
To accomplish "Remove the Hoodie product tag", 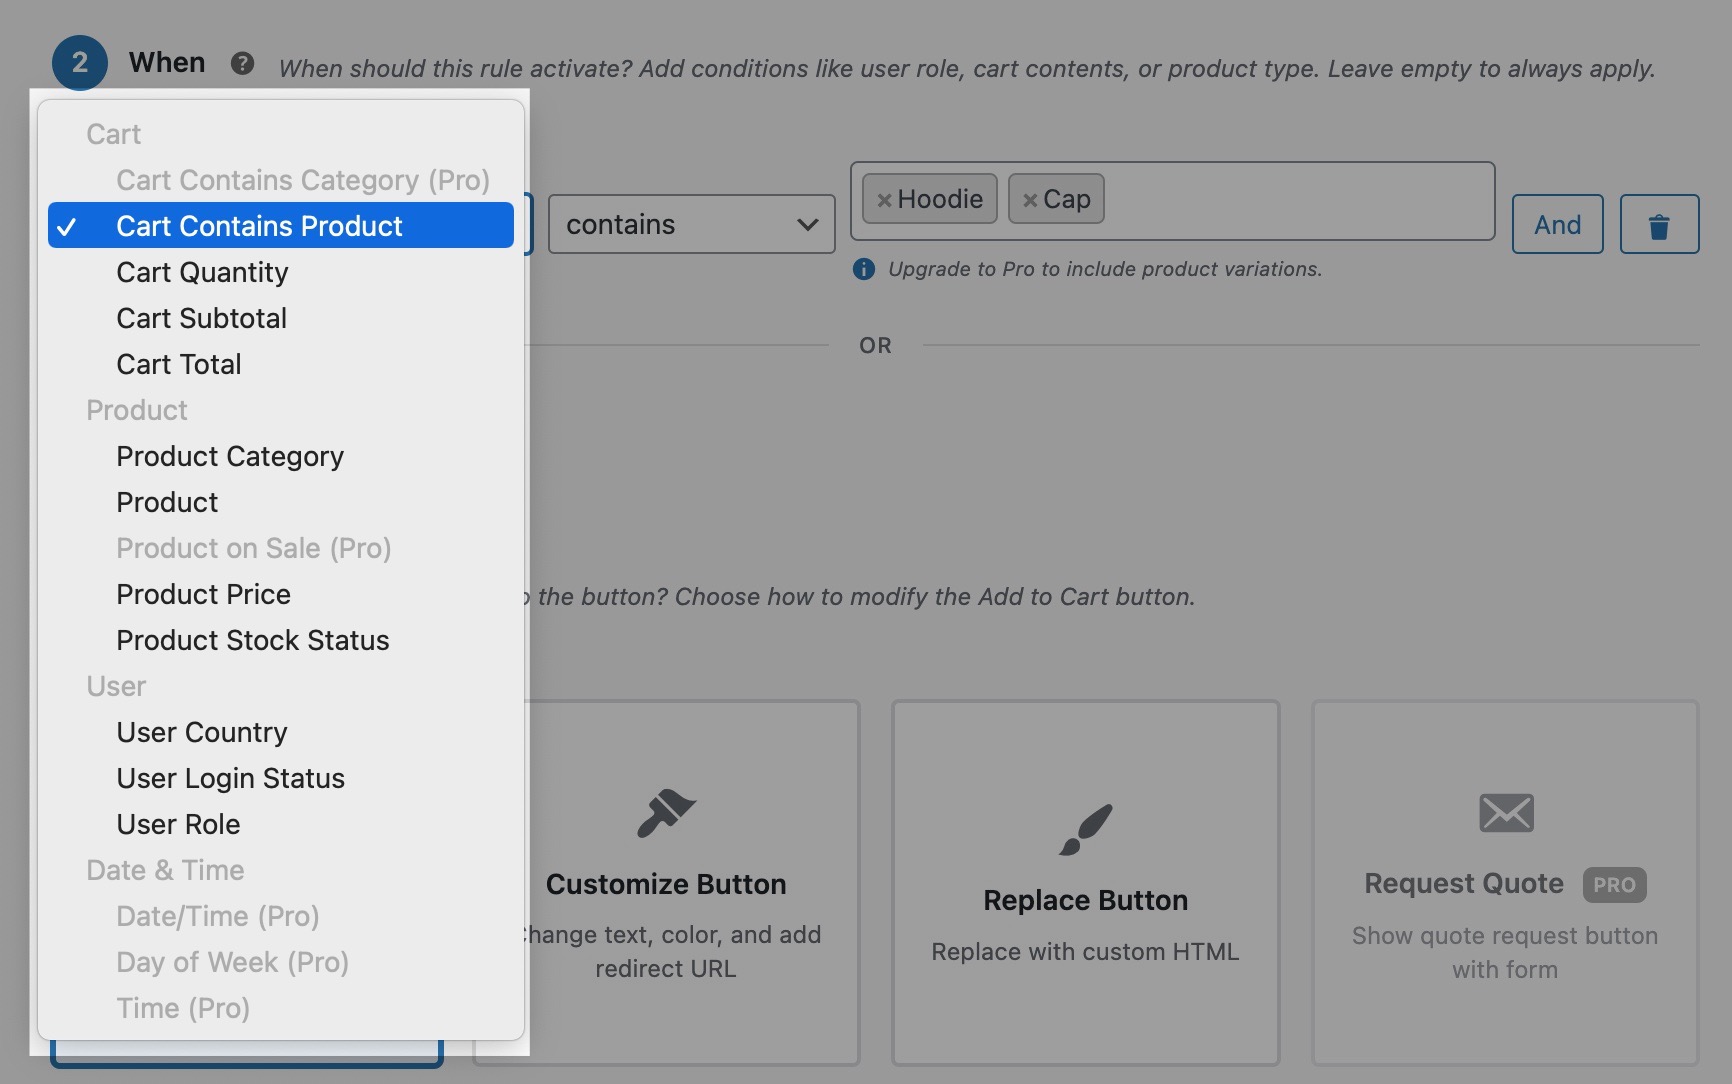I will [883, 198].
